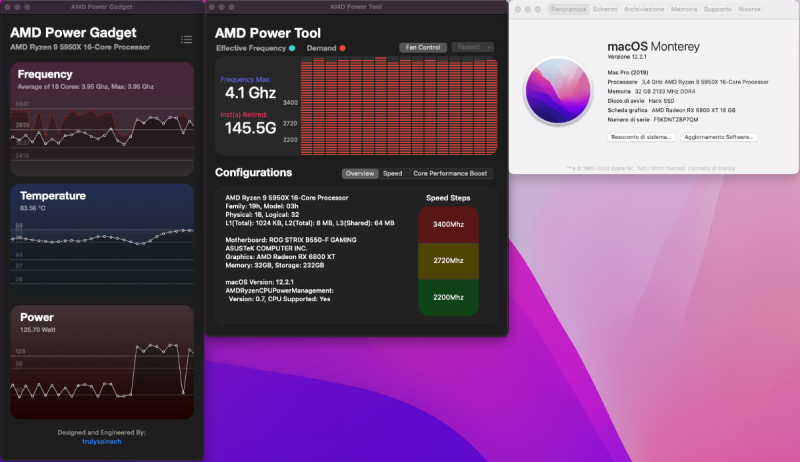Image resolution: width=800 pixels, height=462 pixels.
Task: Open the Core Performance Boost tab
Action: pyautogui.click(x=450, y=173)
